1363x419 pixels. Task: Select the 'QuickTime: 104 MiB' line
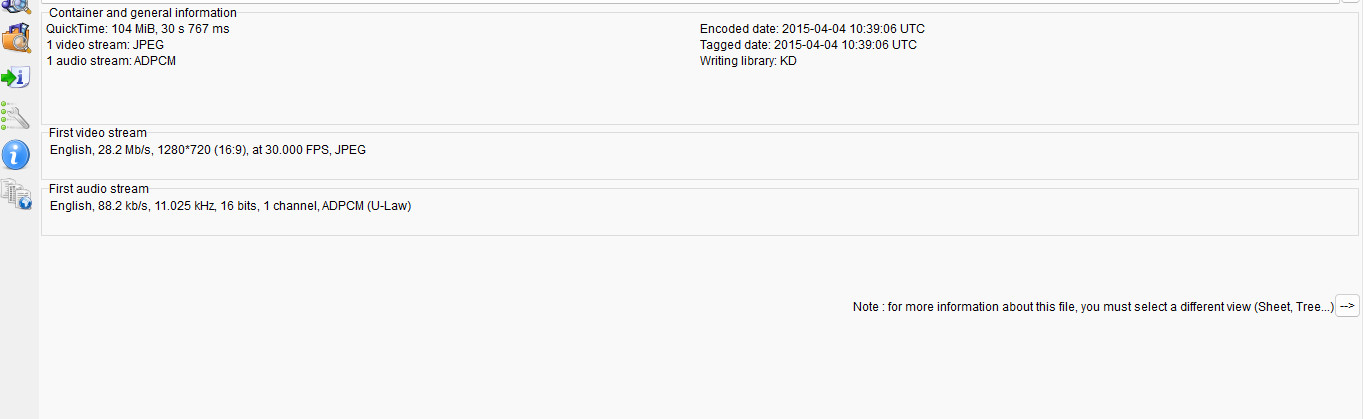(138, 29)
